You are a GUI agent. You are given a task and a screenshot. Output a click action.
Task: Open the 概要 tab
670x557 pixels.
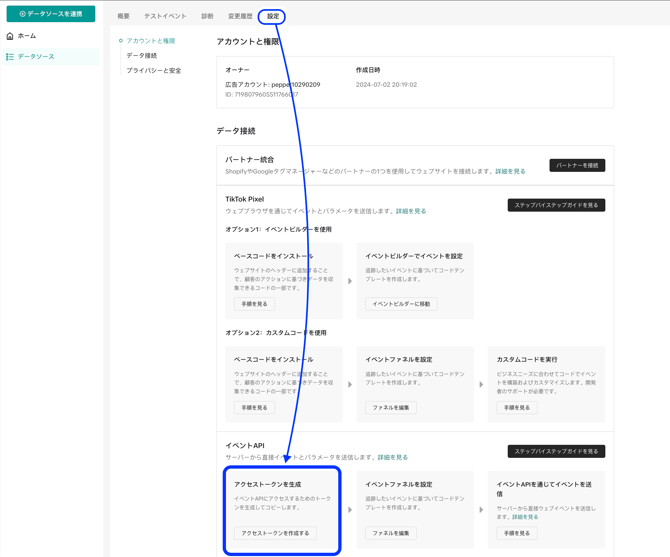123,17
